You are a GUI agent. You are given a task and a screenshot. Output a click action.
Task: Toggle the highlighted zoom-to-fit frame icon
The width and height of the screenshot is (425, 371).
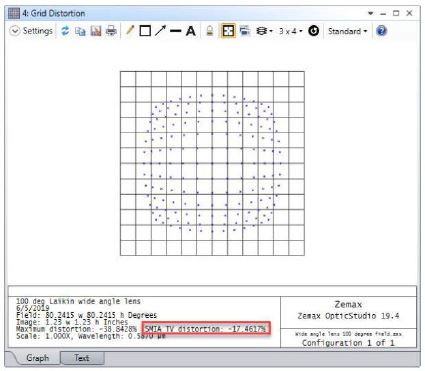point(228,31)
